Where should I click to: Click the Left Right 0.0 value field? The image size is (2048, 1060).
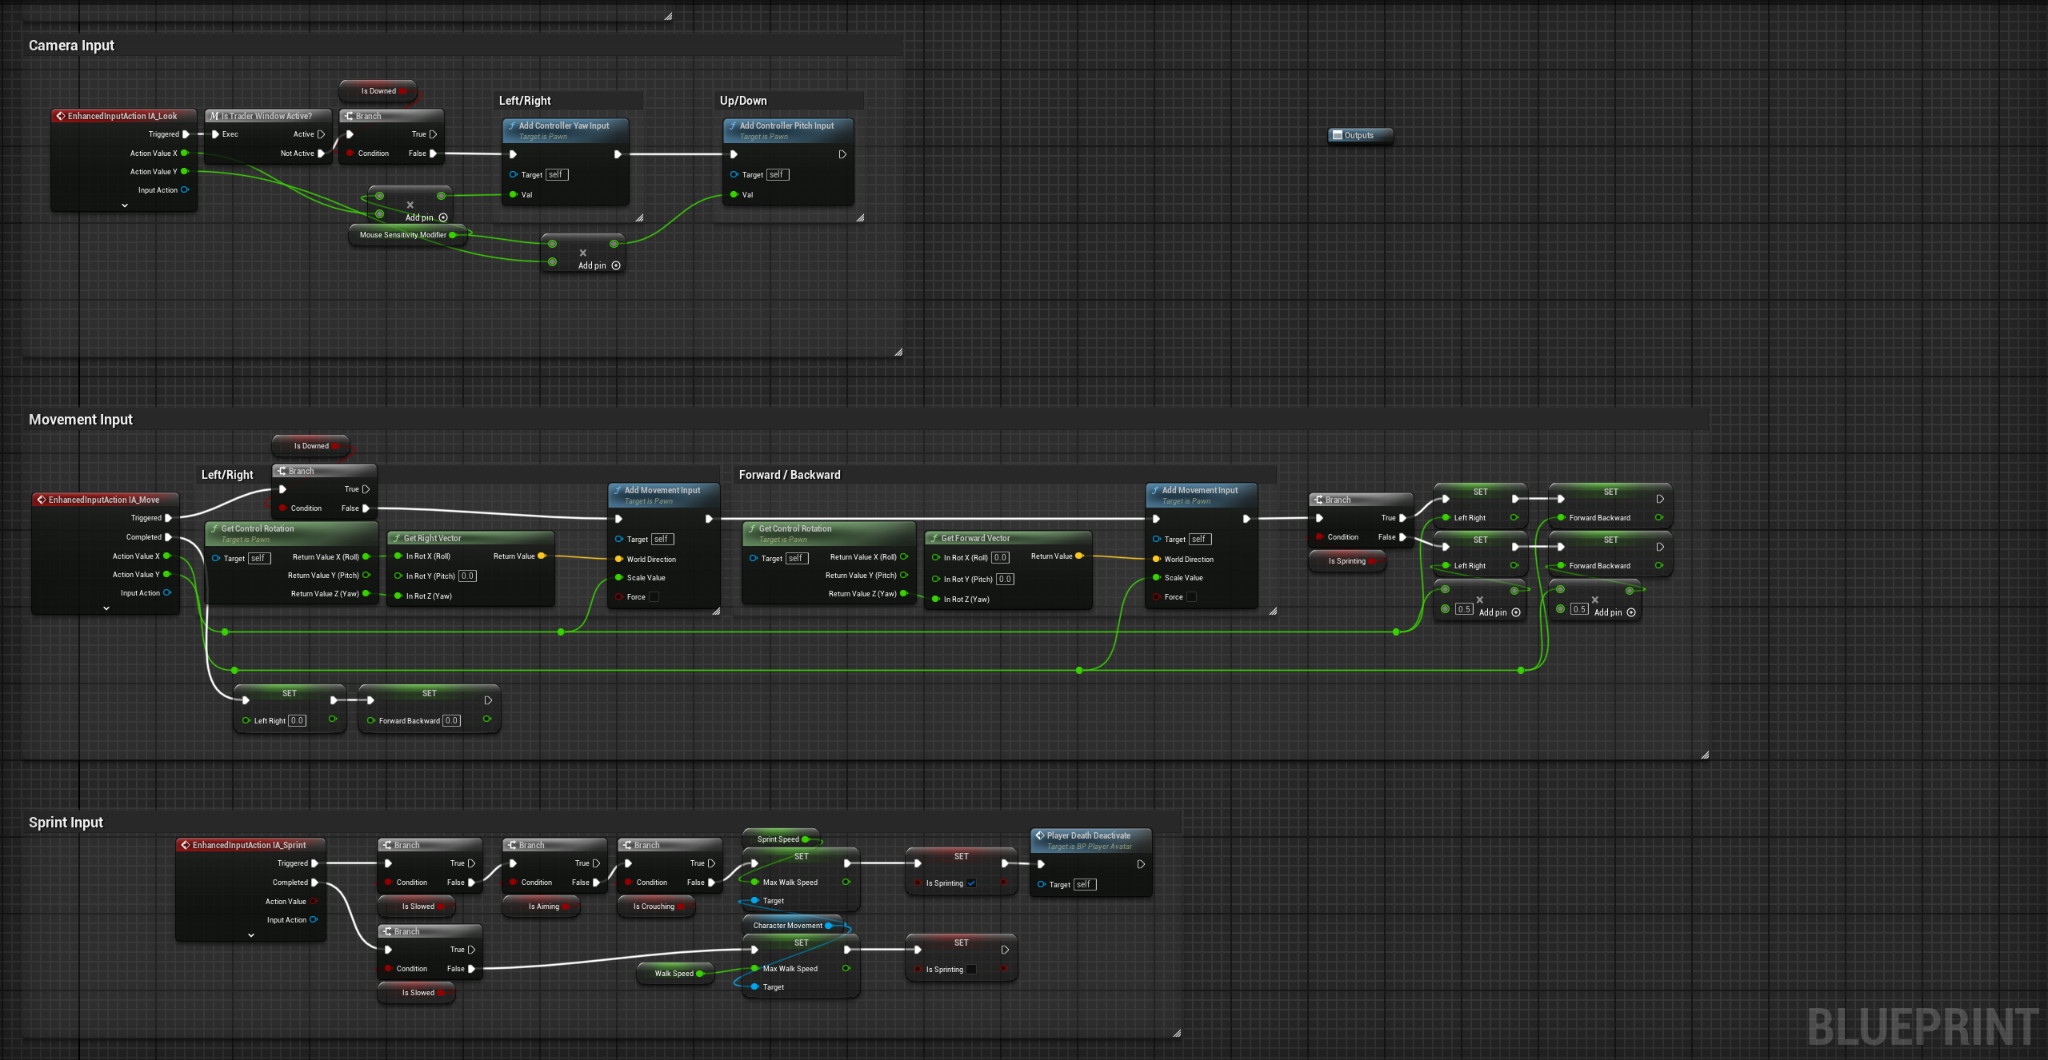297,720
